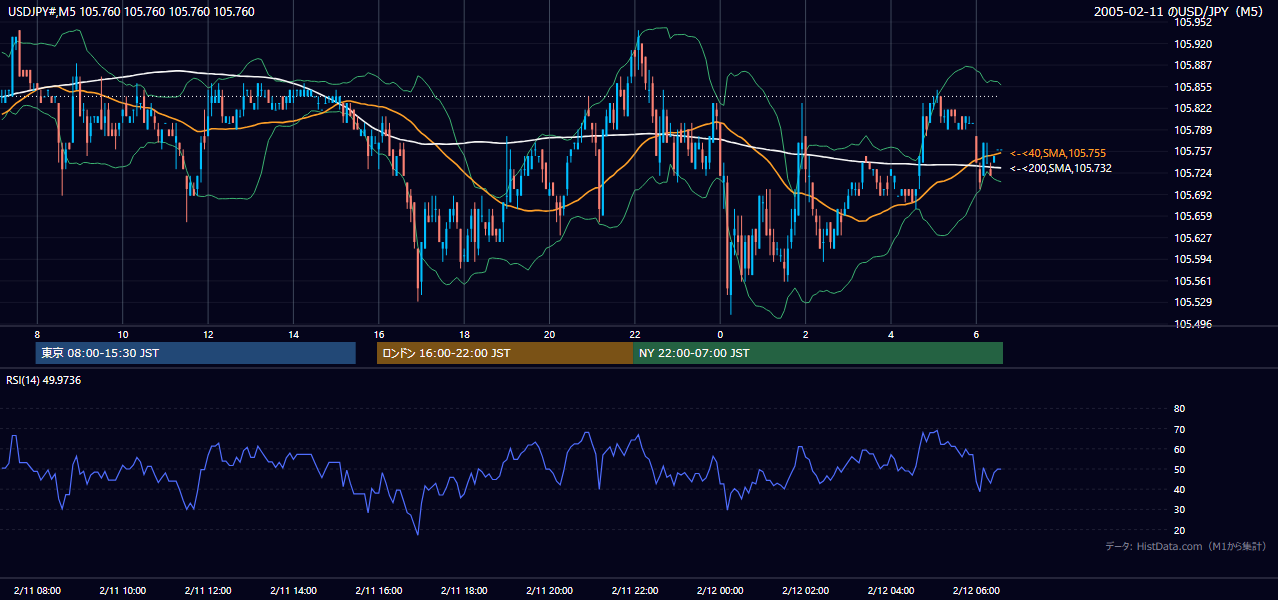Viewport: 1278px width, 600px height.
Task: Click price level 105.757 on the axis
Action: coord(1195,151)
